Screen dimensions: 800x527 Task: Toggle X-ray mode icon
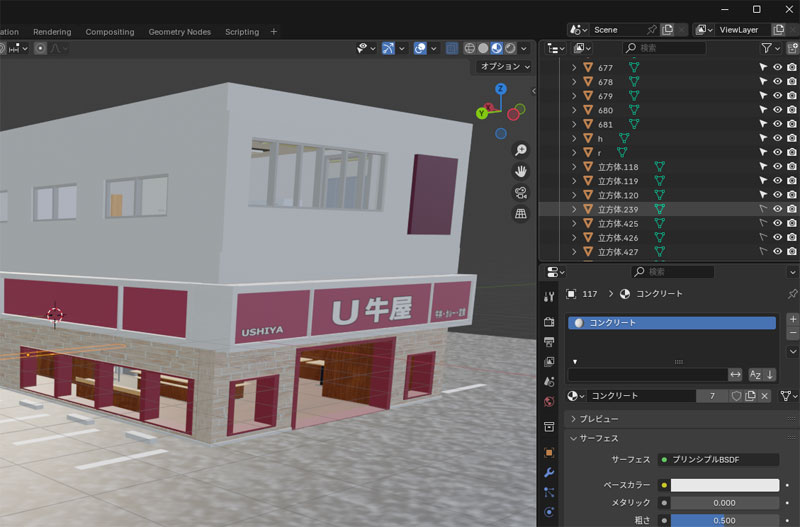(452, 48)
